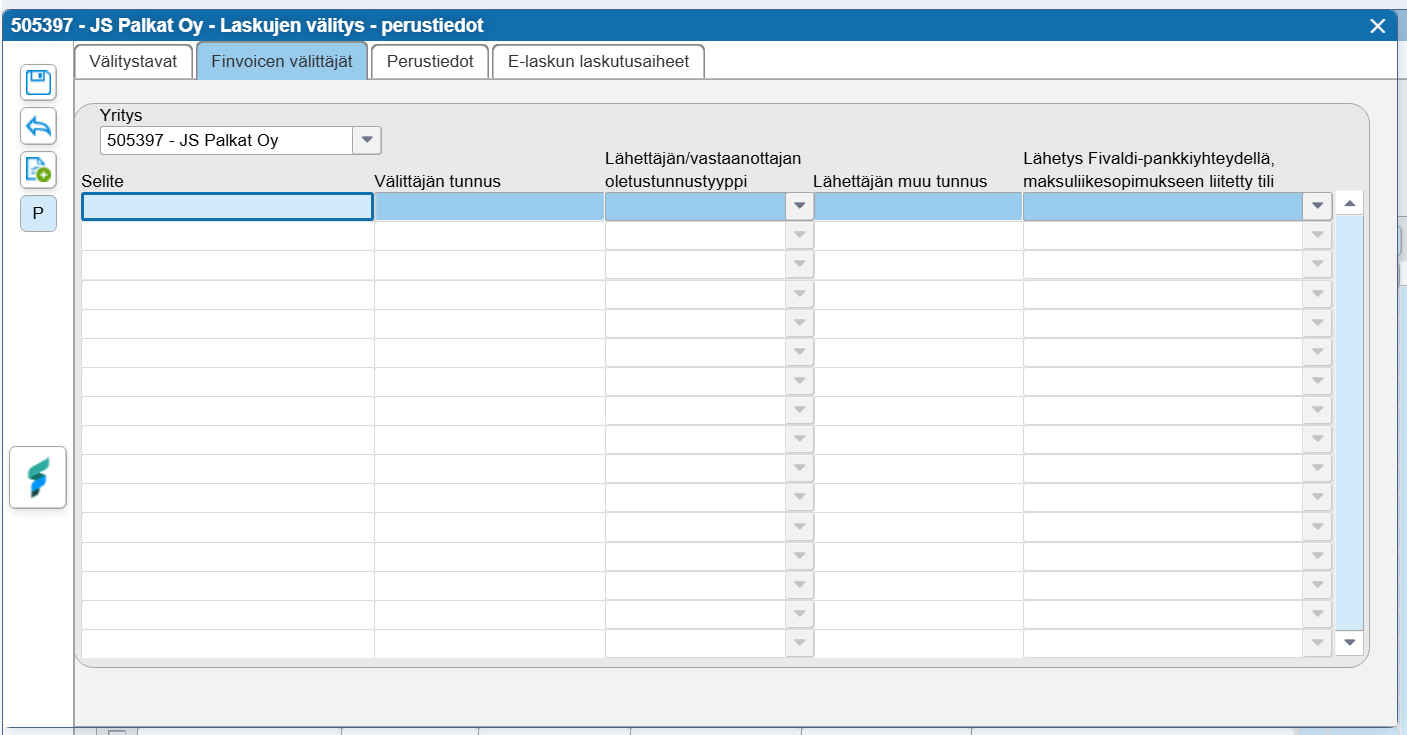The width and height of the screenshot is (1407, 735).
Task: Click Lähetys Fivaldi-pankkiyhteydellä column header
Action: tap(1149, 170)
